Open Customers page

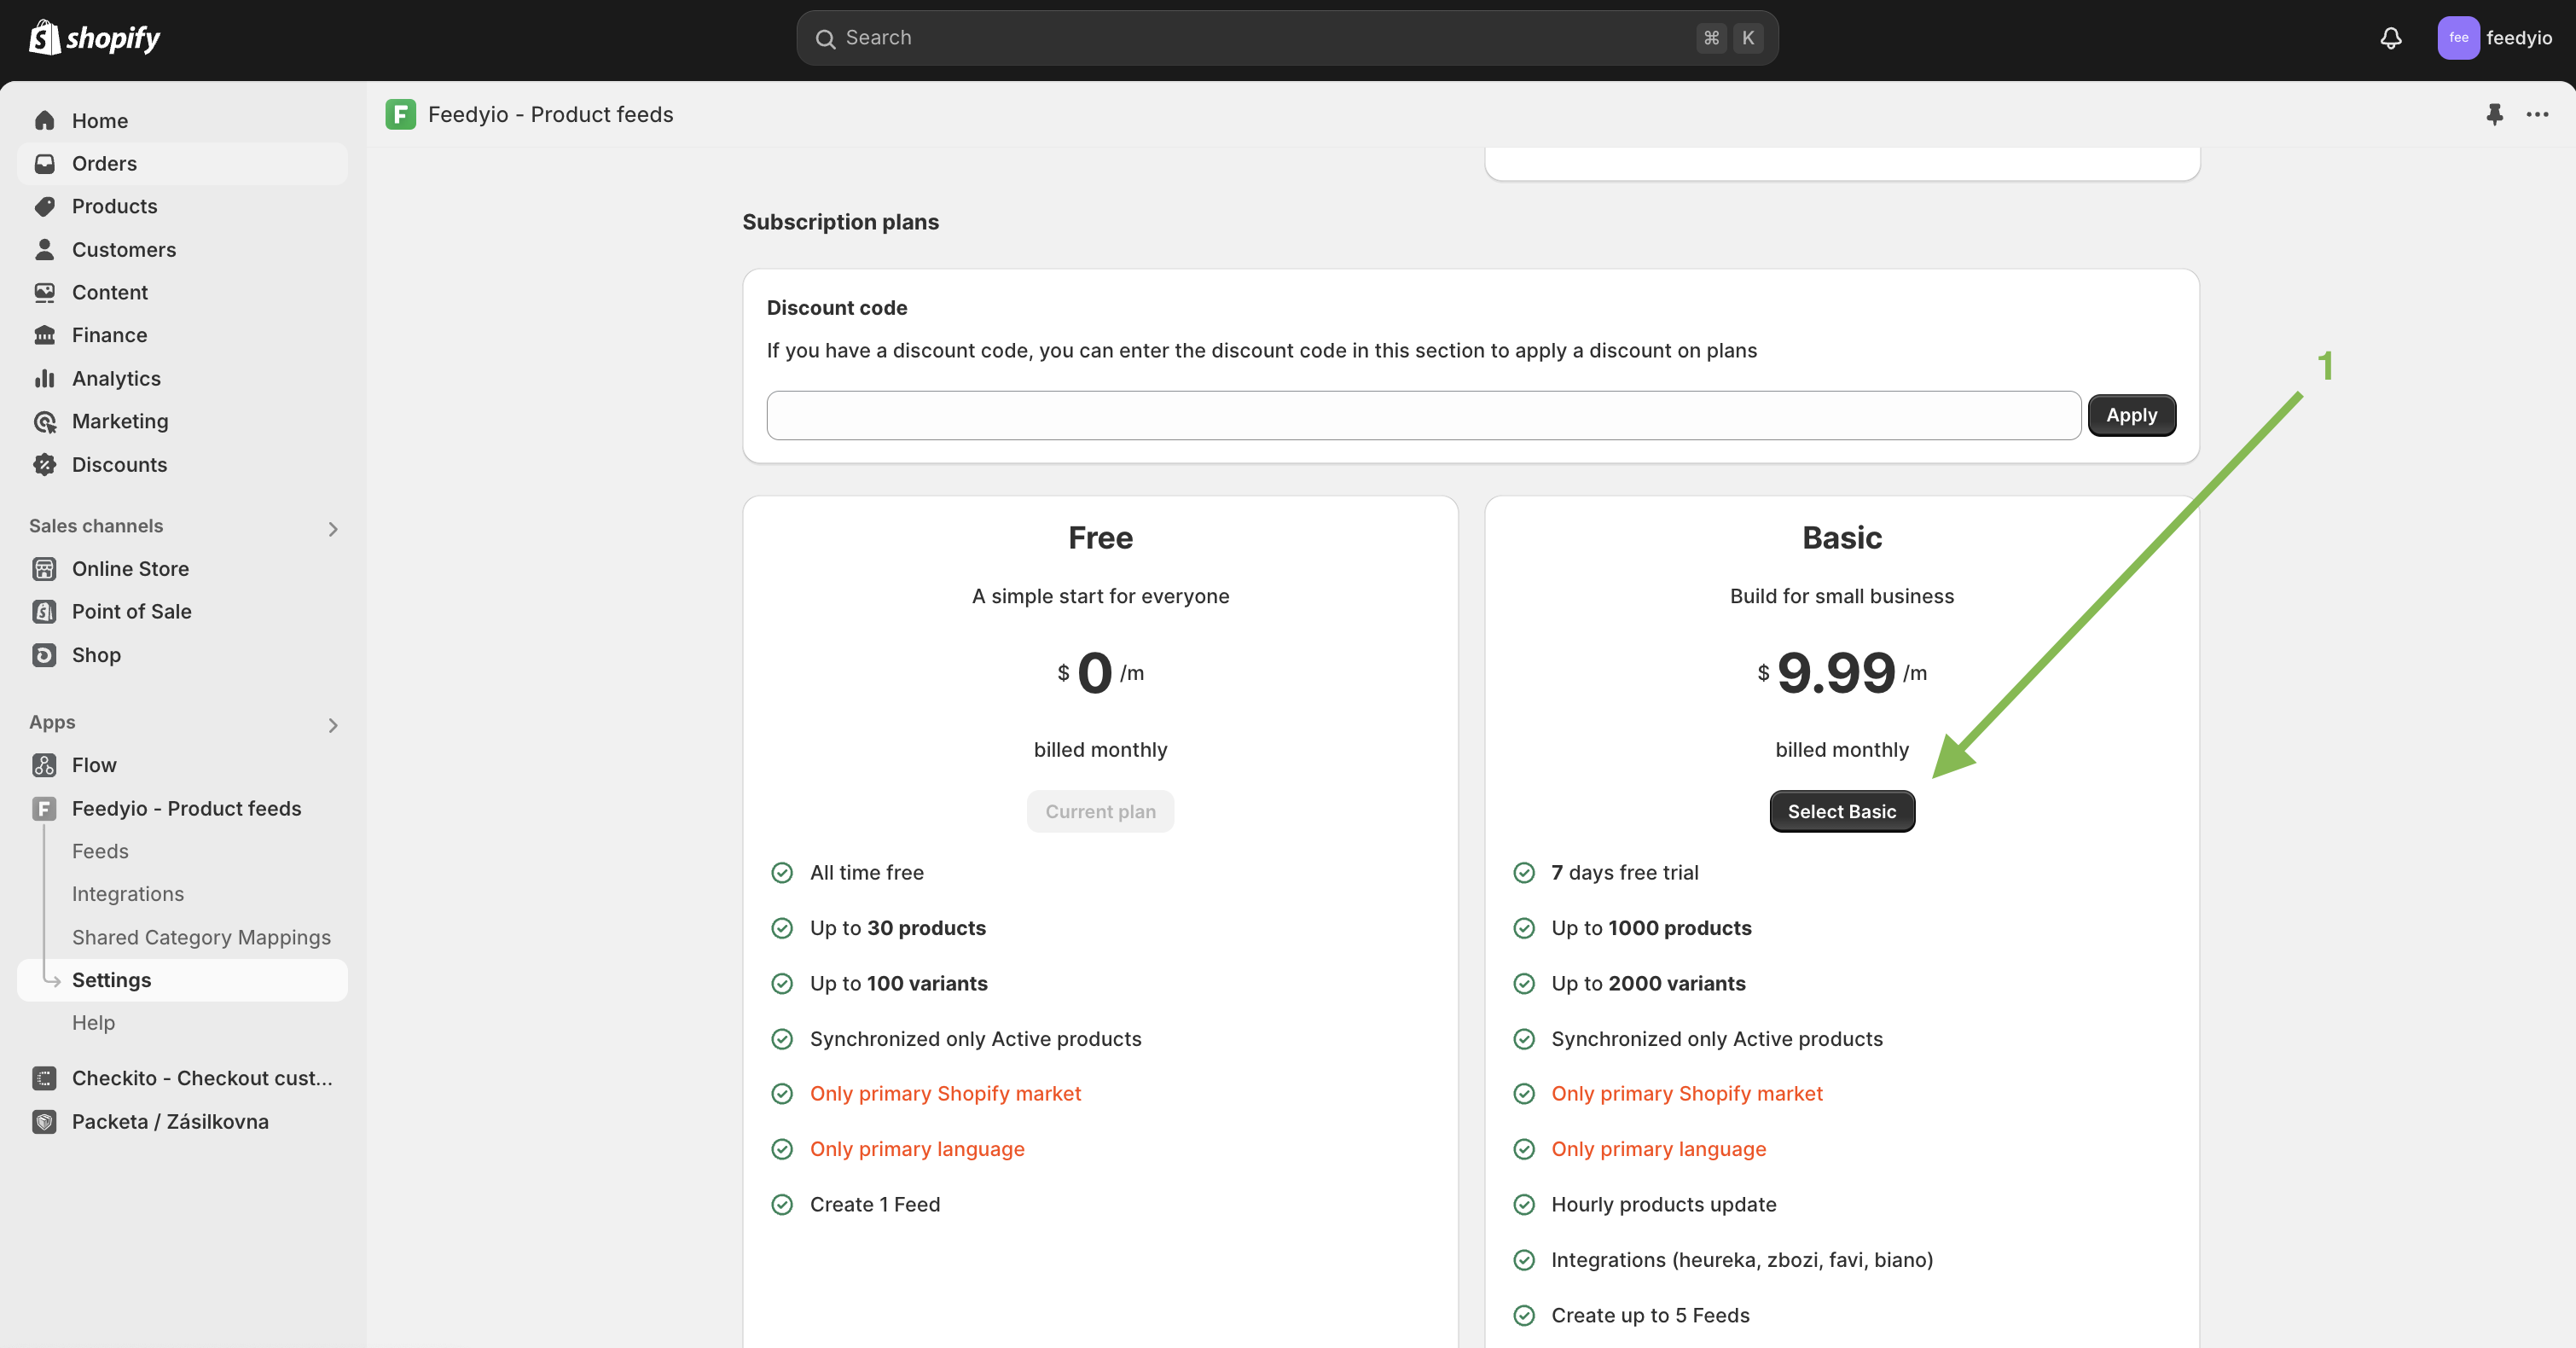182,249
